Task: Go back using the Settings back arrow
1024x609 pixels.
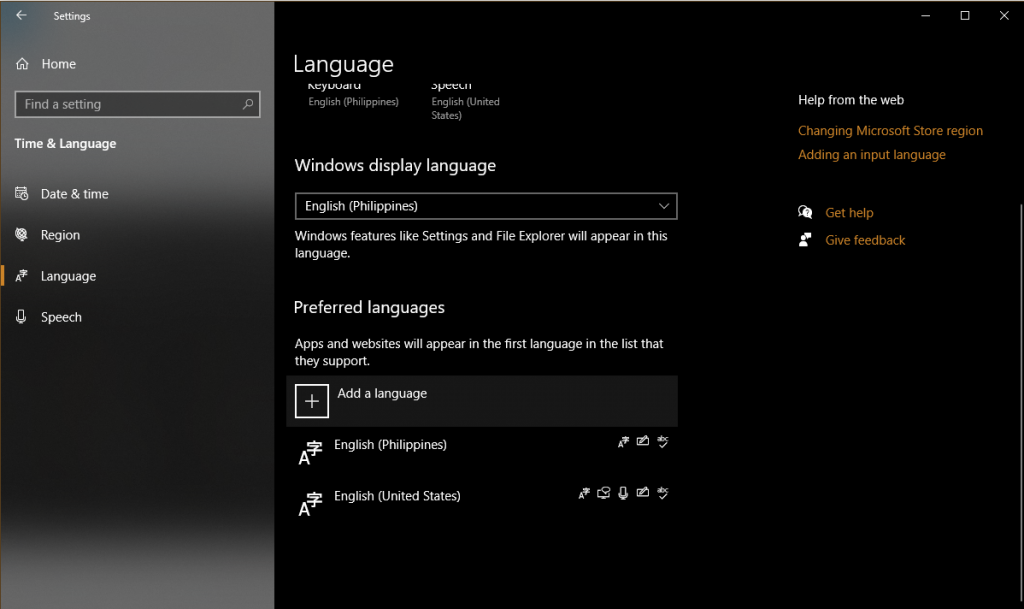Action: click(x=22, y=16)
